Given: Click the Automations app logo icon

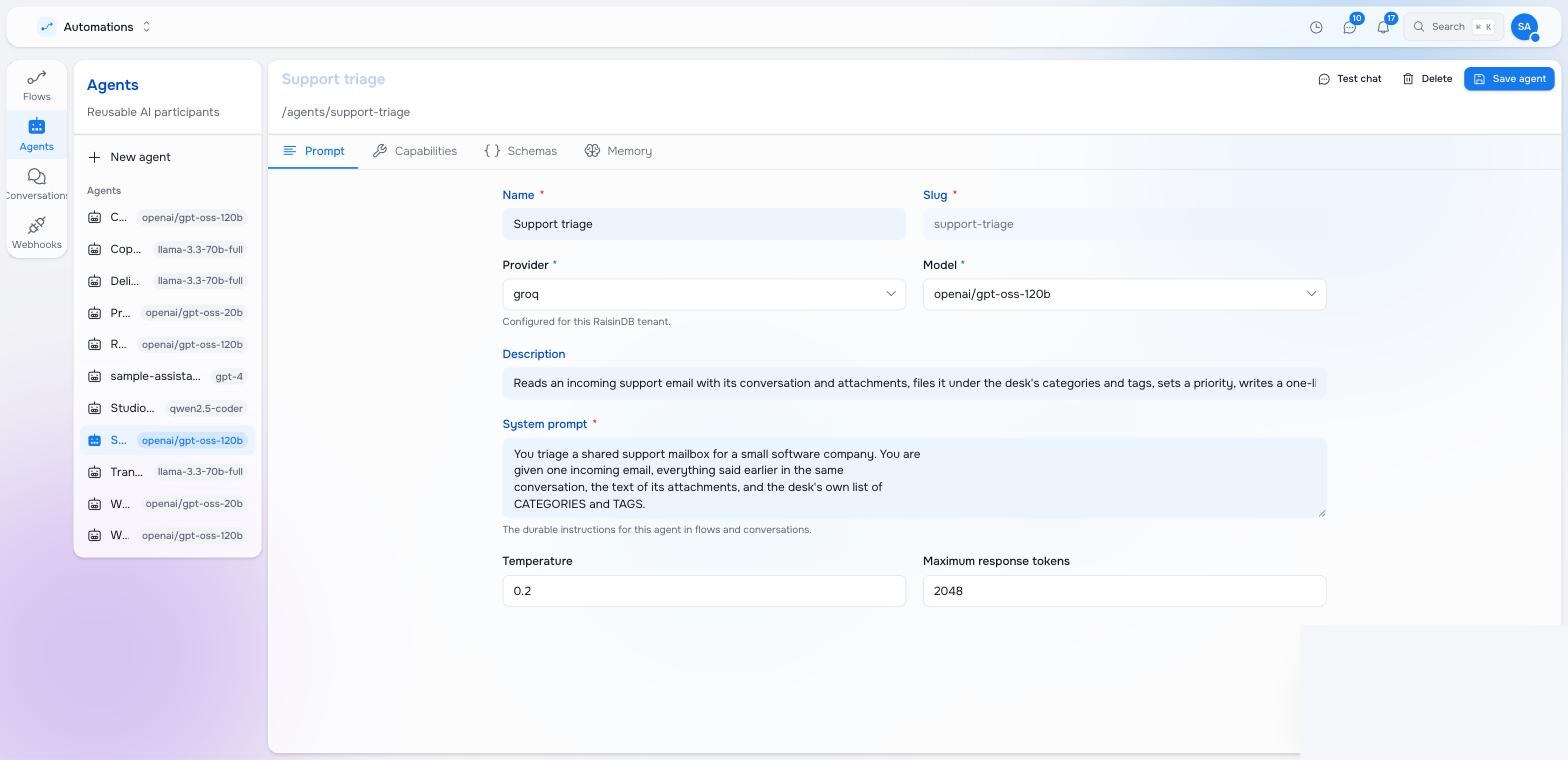Looking at the screenshot, I should point(46,27).
